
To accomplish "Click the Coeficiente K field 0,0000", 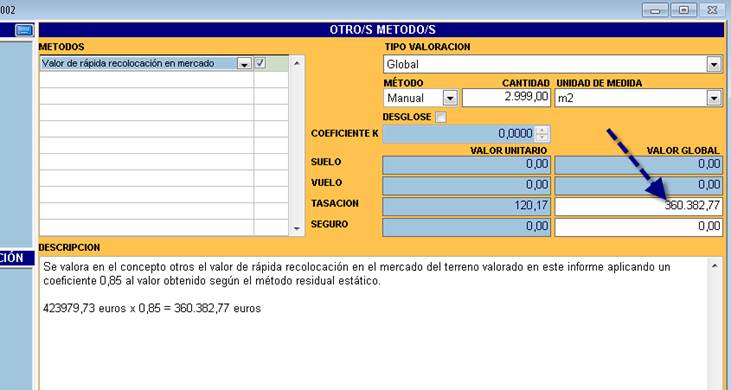I will [459, 134].
